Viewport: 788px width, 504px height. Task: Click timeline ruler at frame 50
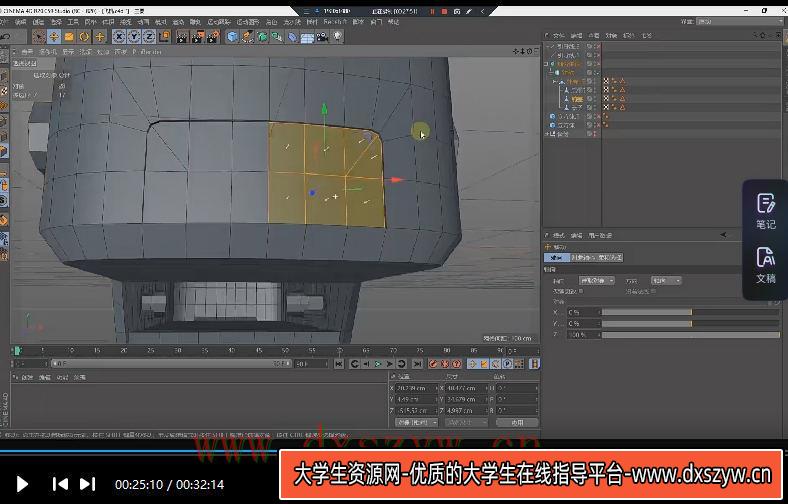(285, 350)
